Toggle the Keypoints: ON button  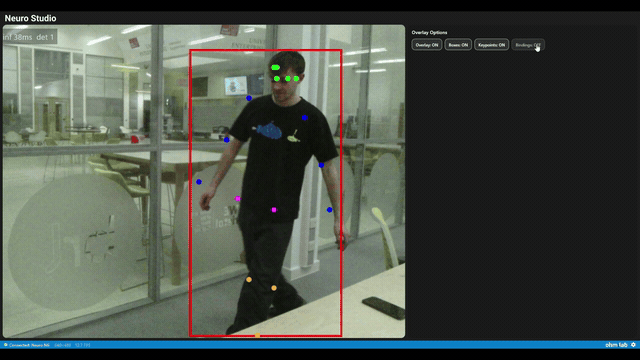coord(491,45)
